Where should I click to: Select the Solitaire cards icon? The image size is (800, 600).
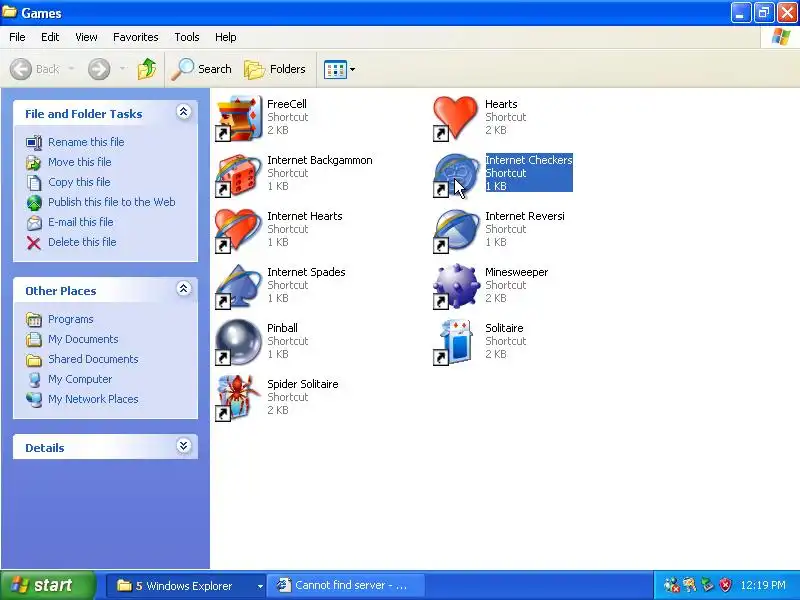pos(456,342)
